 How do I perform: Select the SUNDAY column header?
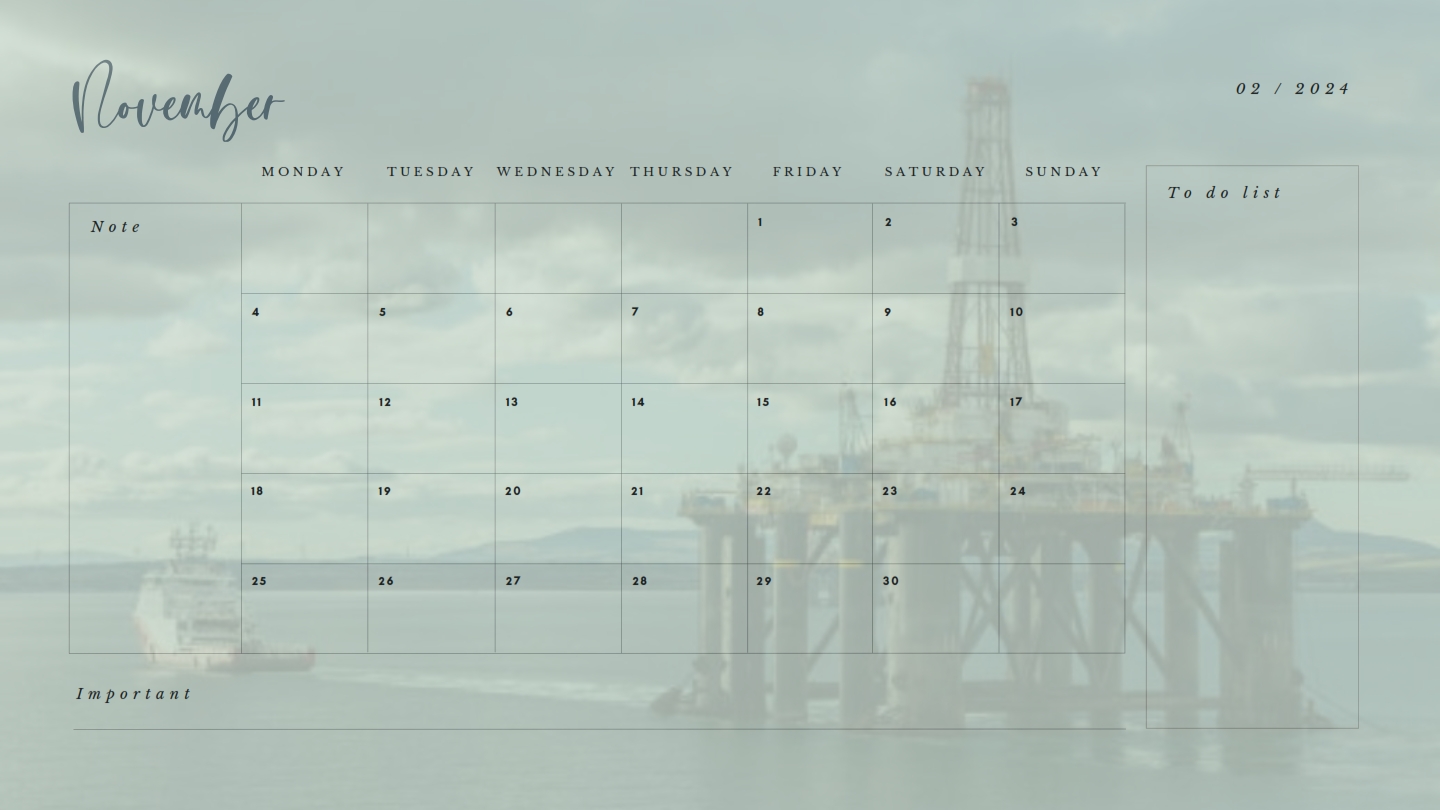1063,171
